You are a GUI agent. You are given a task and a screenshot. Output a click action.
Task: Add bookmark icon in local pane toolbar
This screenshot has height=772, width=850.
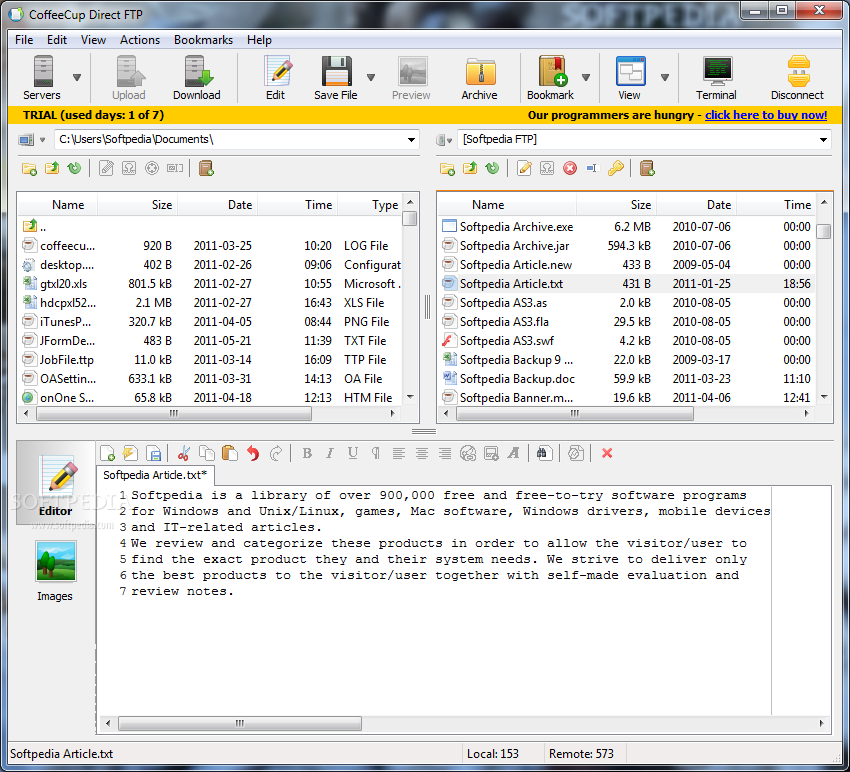tap(206, 169)
